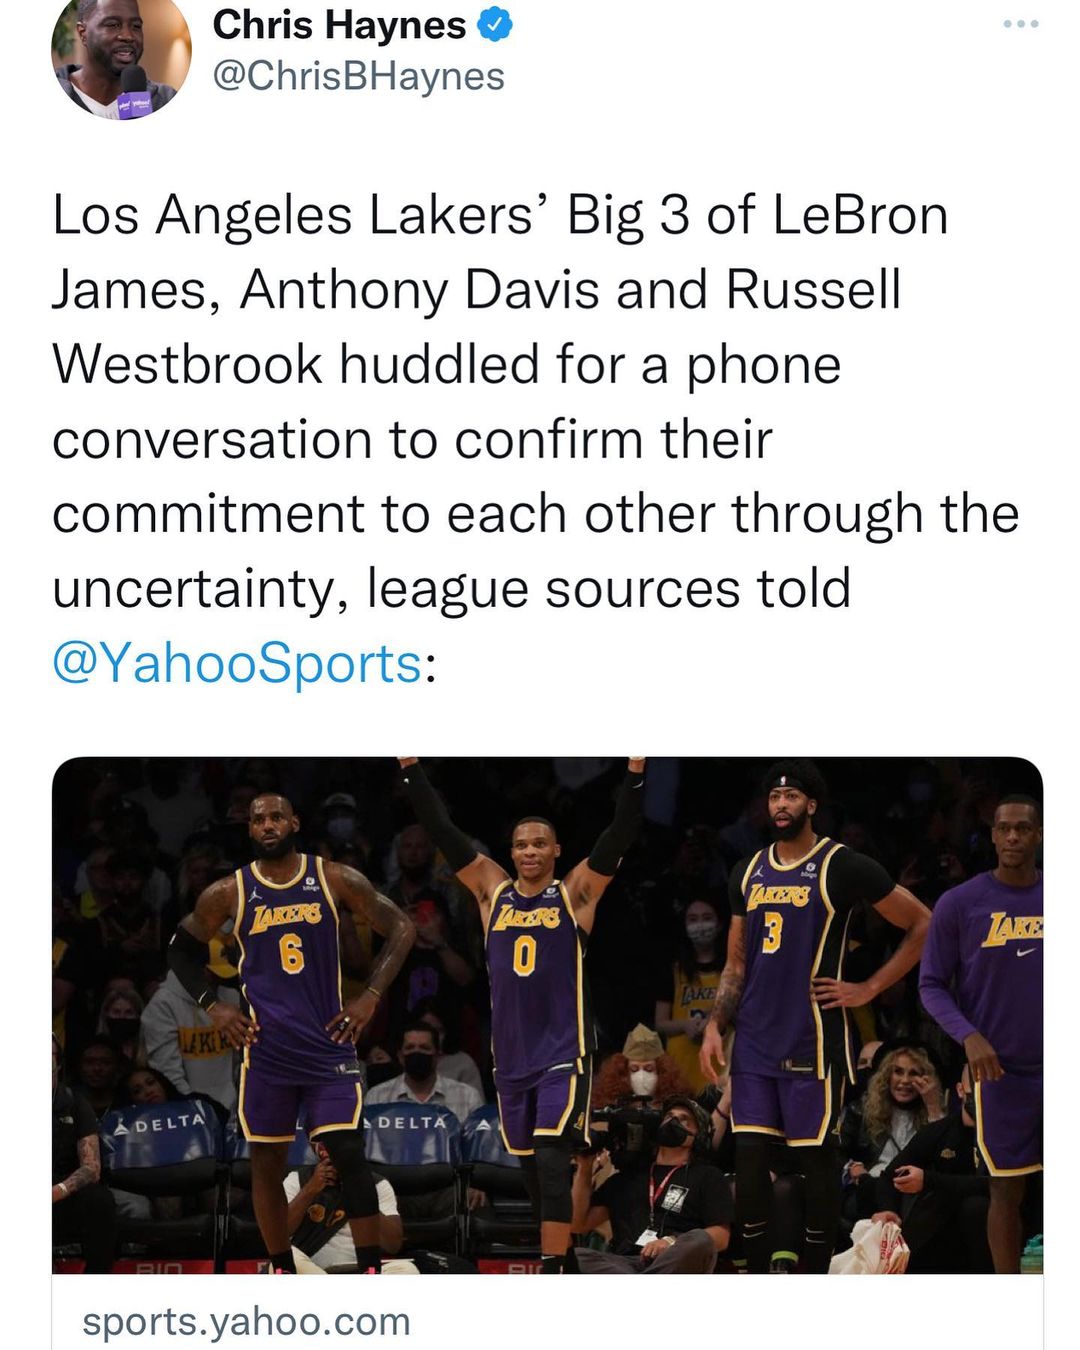This screenshot has height=1350, width=1080.
Task: Click the blue verified badge
Action: point(497,26)
